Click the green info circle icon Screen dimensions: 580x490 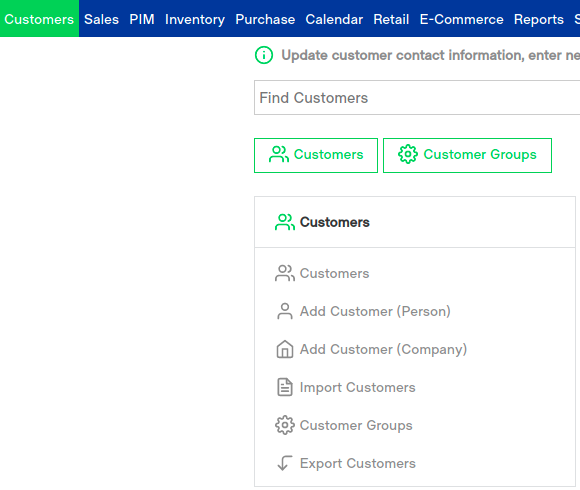click(x=264, y=55)
